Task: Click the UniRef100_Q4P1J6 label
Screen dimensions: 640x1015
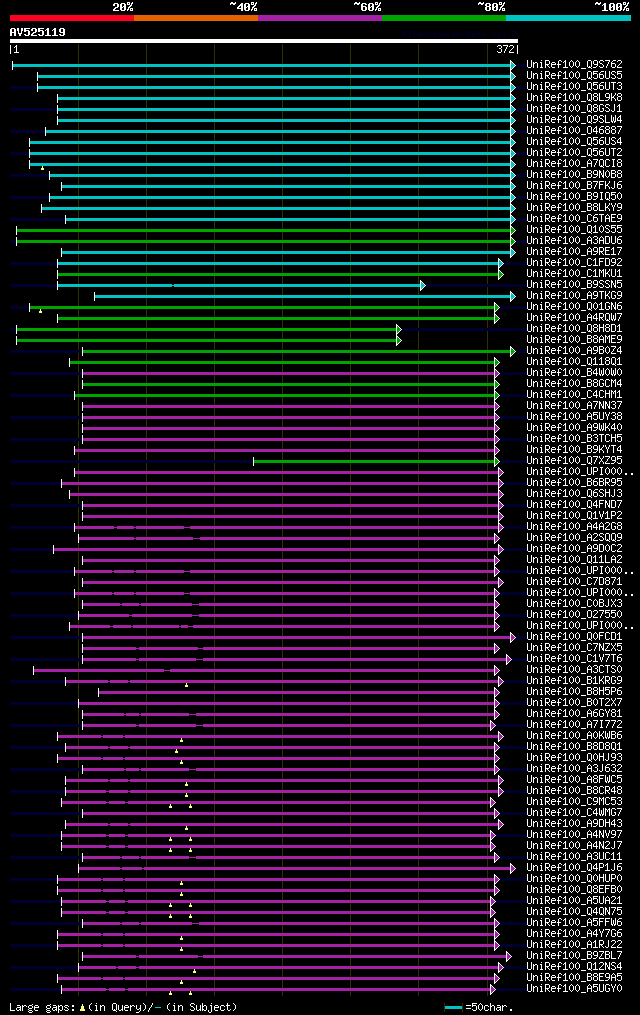Action: click(x=575, y=868)
